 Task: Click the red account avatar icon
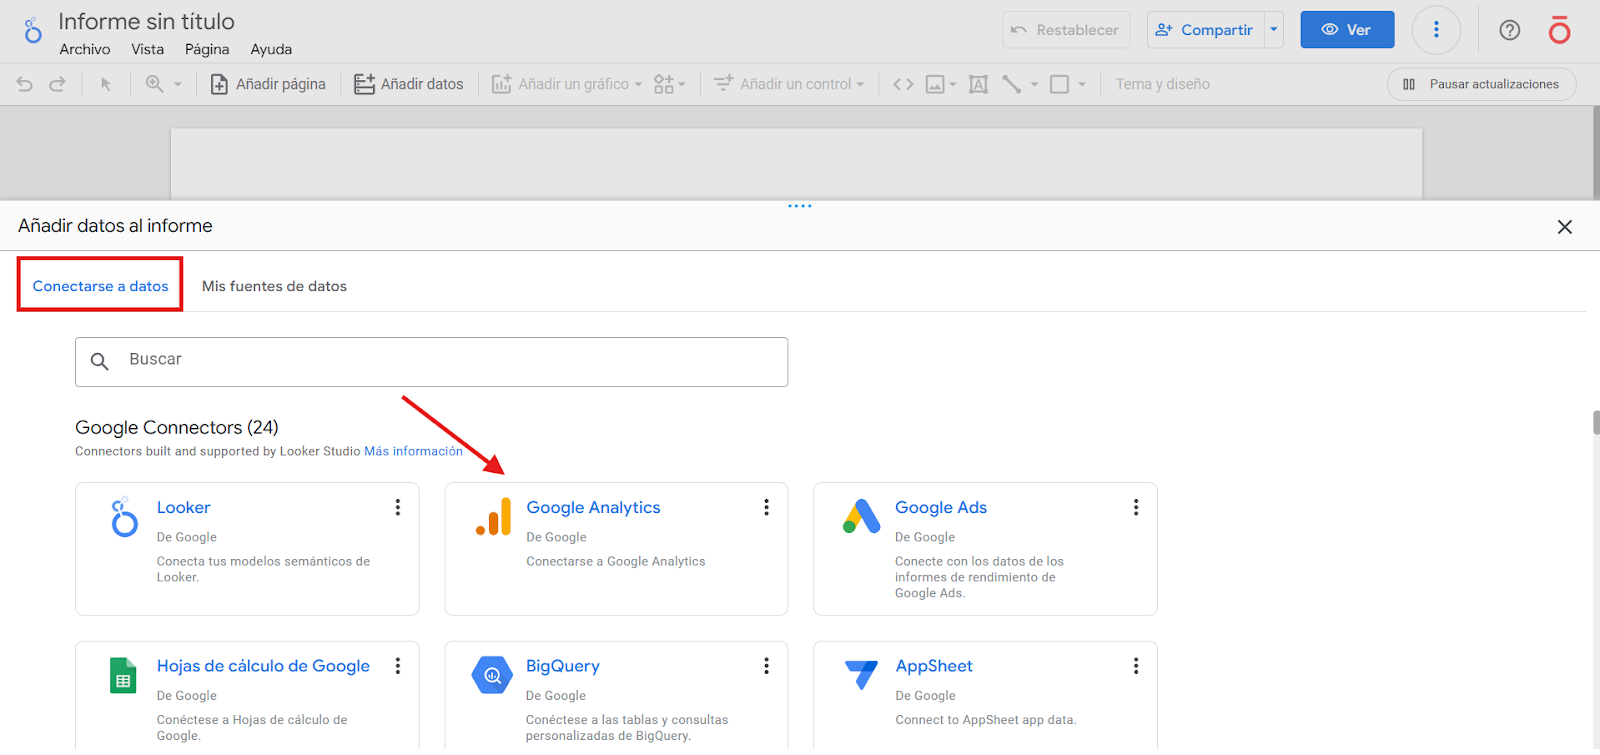pos(1560,30)
